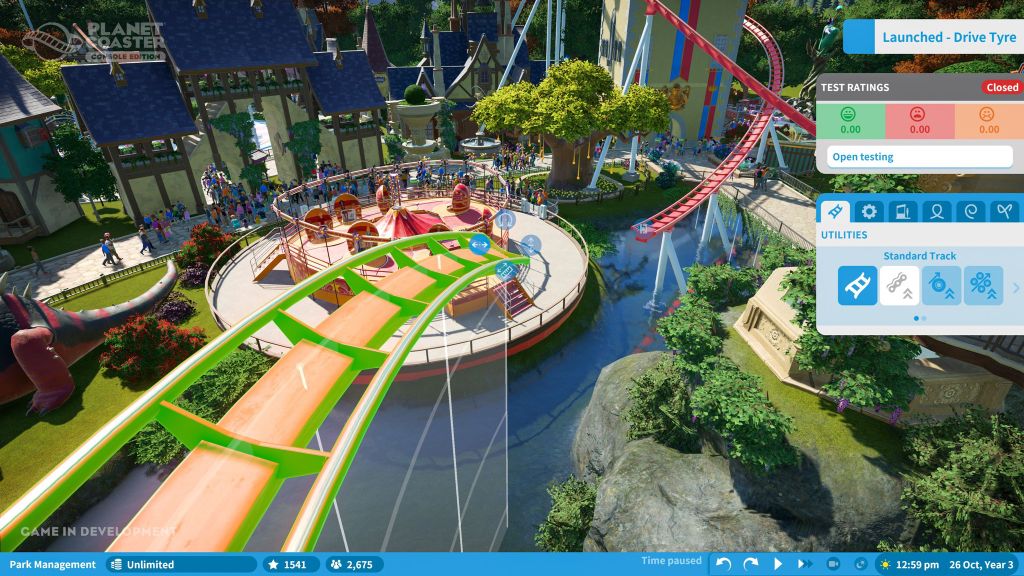
Task: Click the circular arrows icon beside camera
Action: pyautogui.click(x=859, y=564)
